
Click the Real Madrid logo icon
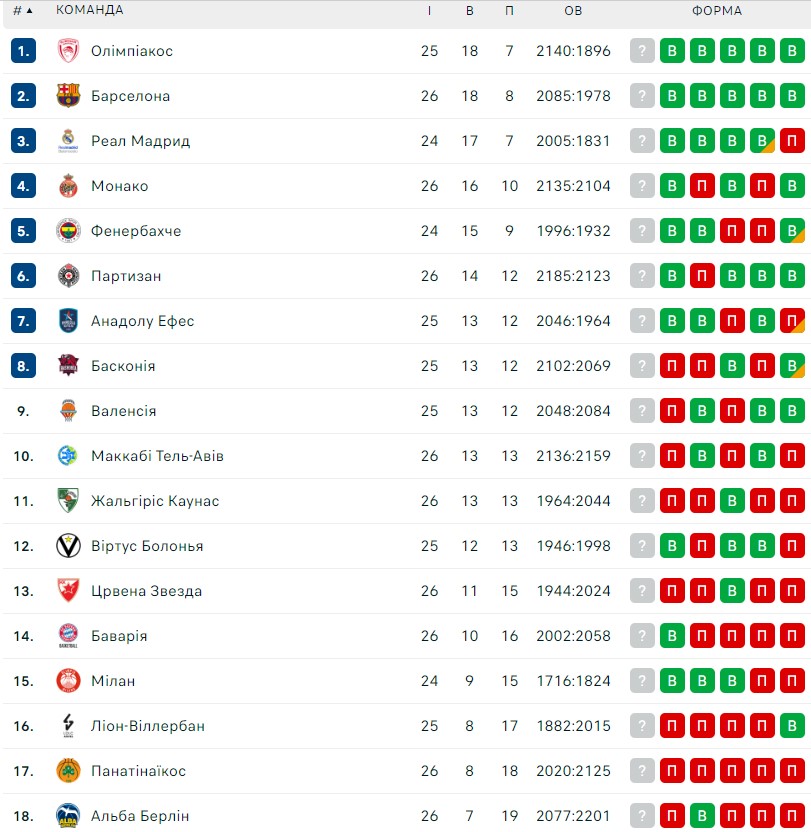pyautogui.click(x=68, y=141)
